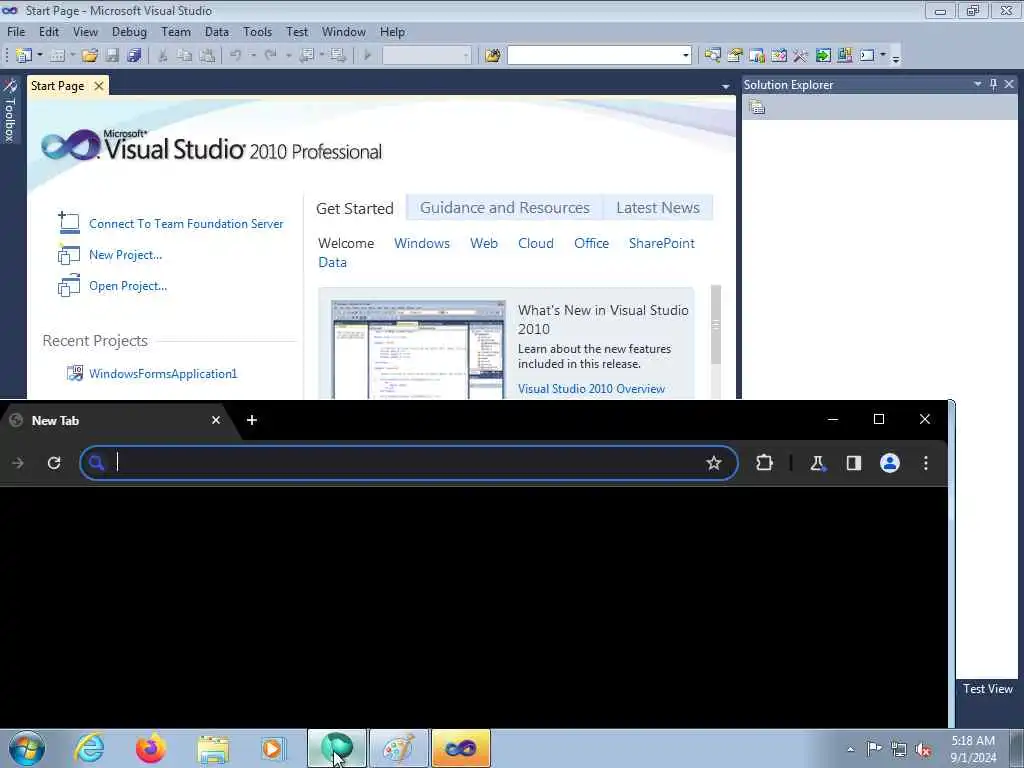Click the Show All Files icon in Solution Explorer
The width and height of the screenshot is (1024, 768).
tap(757, 107)
